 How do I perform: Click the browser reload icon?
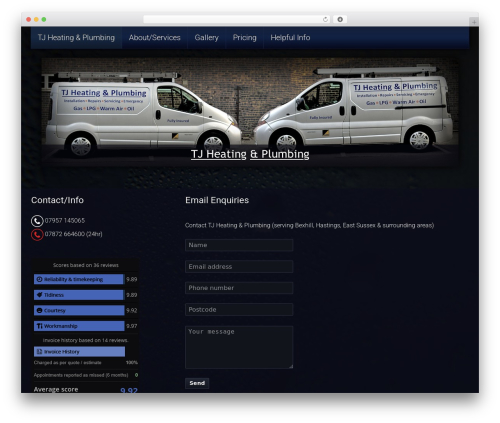point(325,19)
